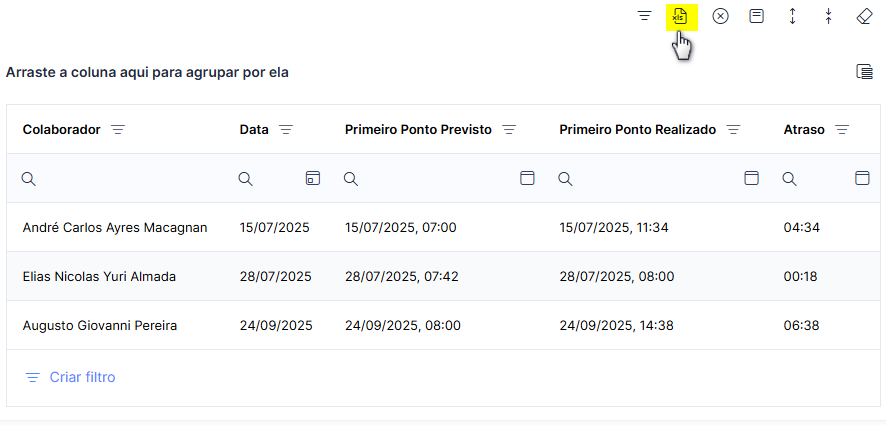Collapse all rows with inward arrows icon
Viewport: 886px width, 426px height.
point(828,16)
